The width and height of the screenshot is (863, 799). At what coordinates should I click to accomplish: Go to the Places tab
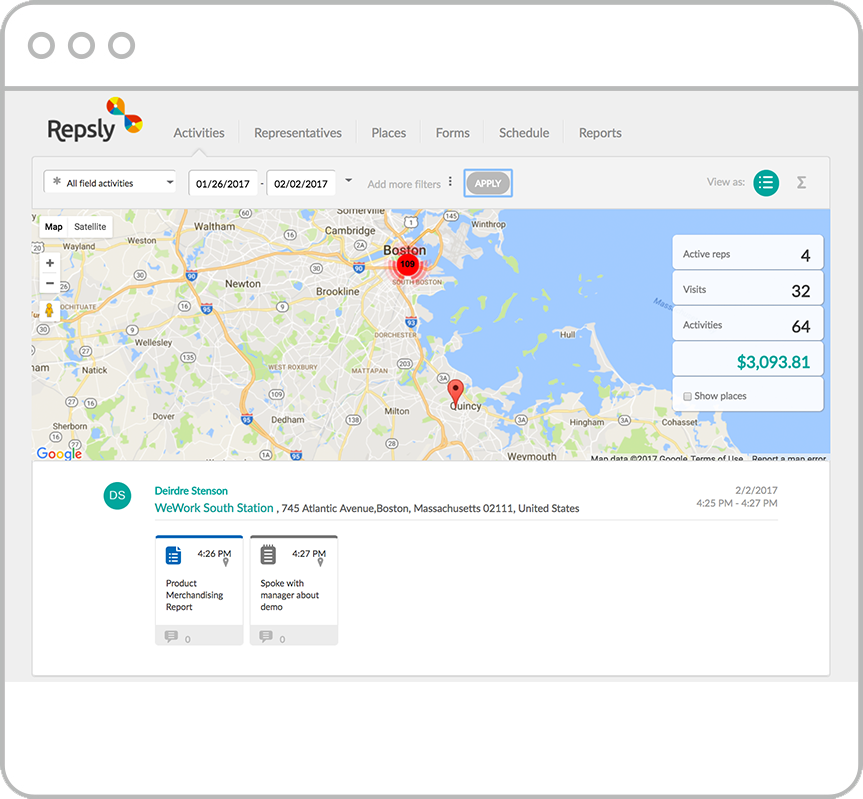[389, 133]
